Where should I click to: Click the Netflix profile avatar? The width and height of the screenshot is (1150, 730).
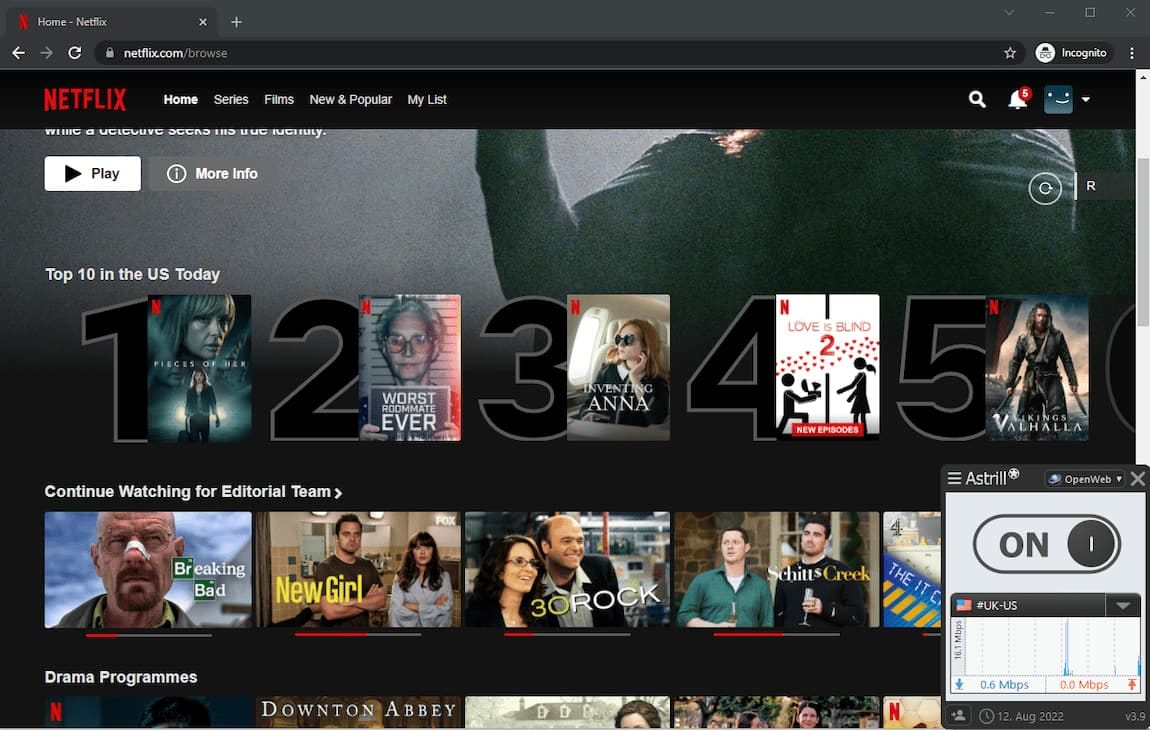1058,99
